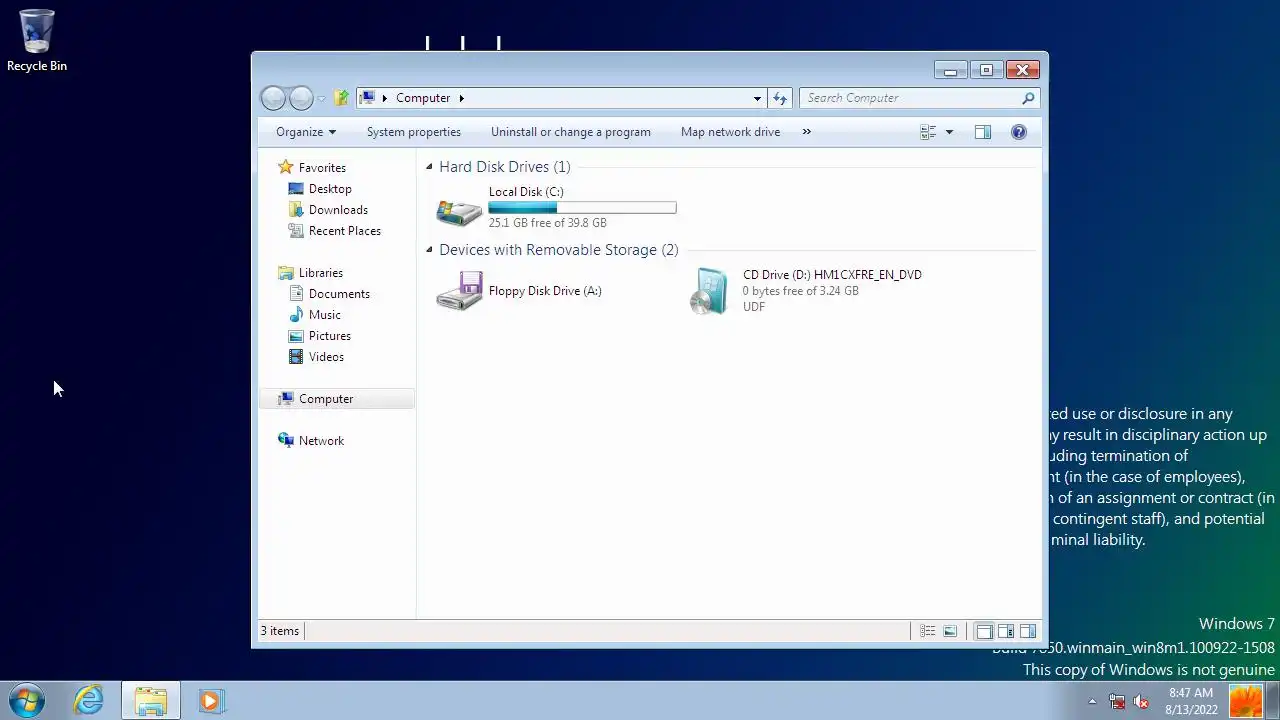Open Desktop in the navigation pane

tap(330, 189)
